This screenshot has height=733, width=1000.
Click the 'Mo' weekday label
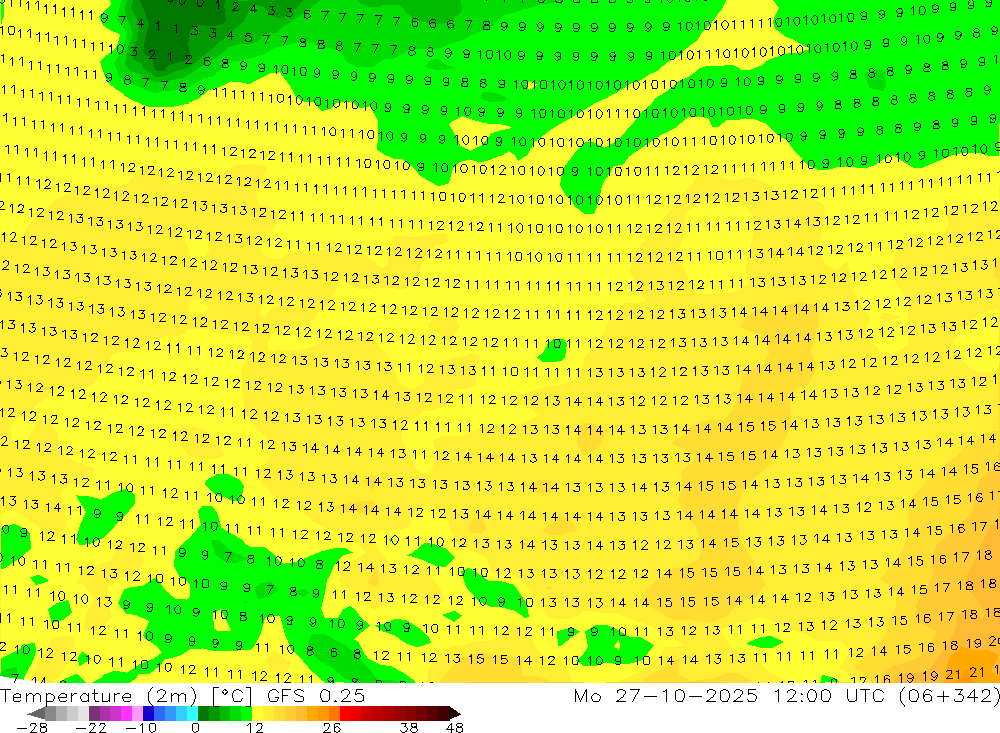[587, 695]
